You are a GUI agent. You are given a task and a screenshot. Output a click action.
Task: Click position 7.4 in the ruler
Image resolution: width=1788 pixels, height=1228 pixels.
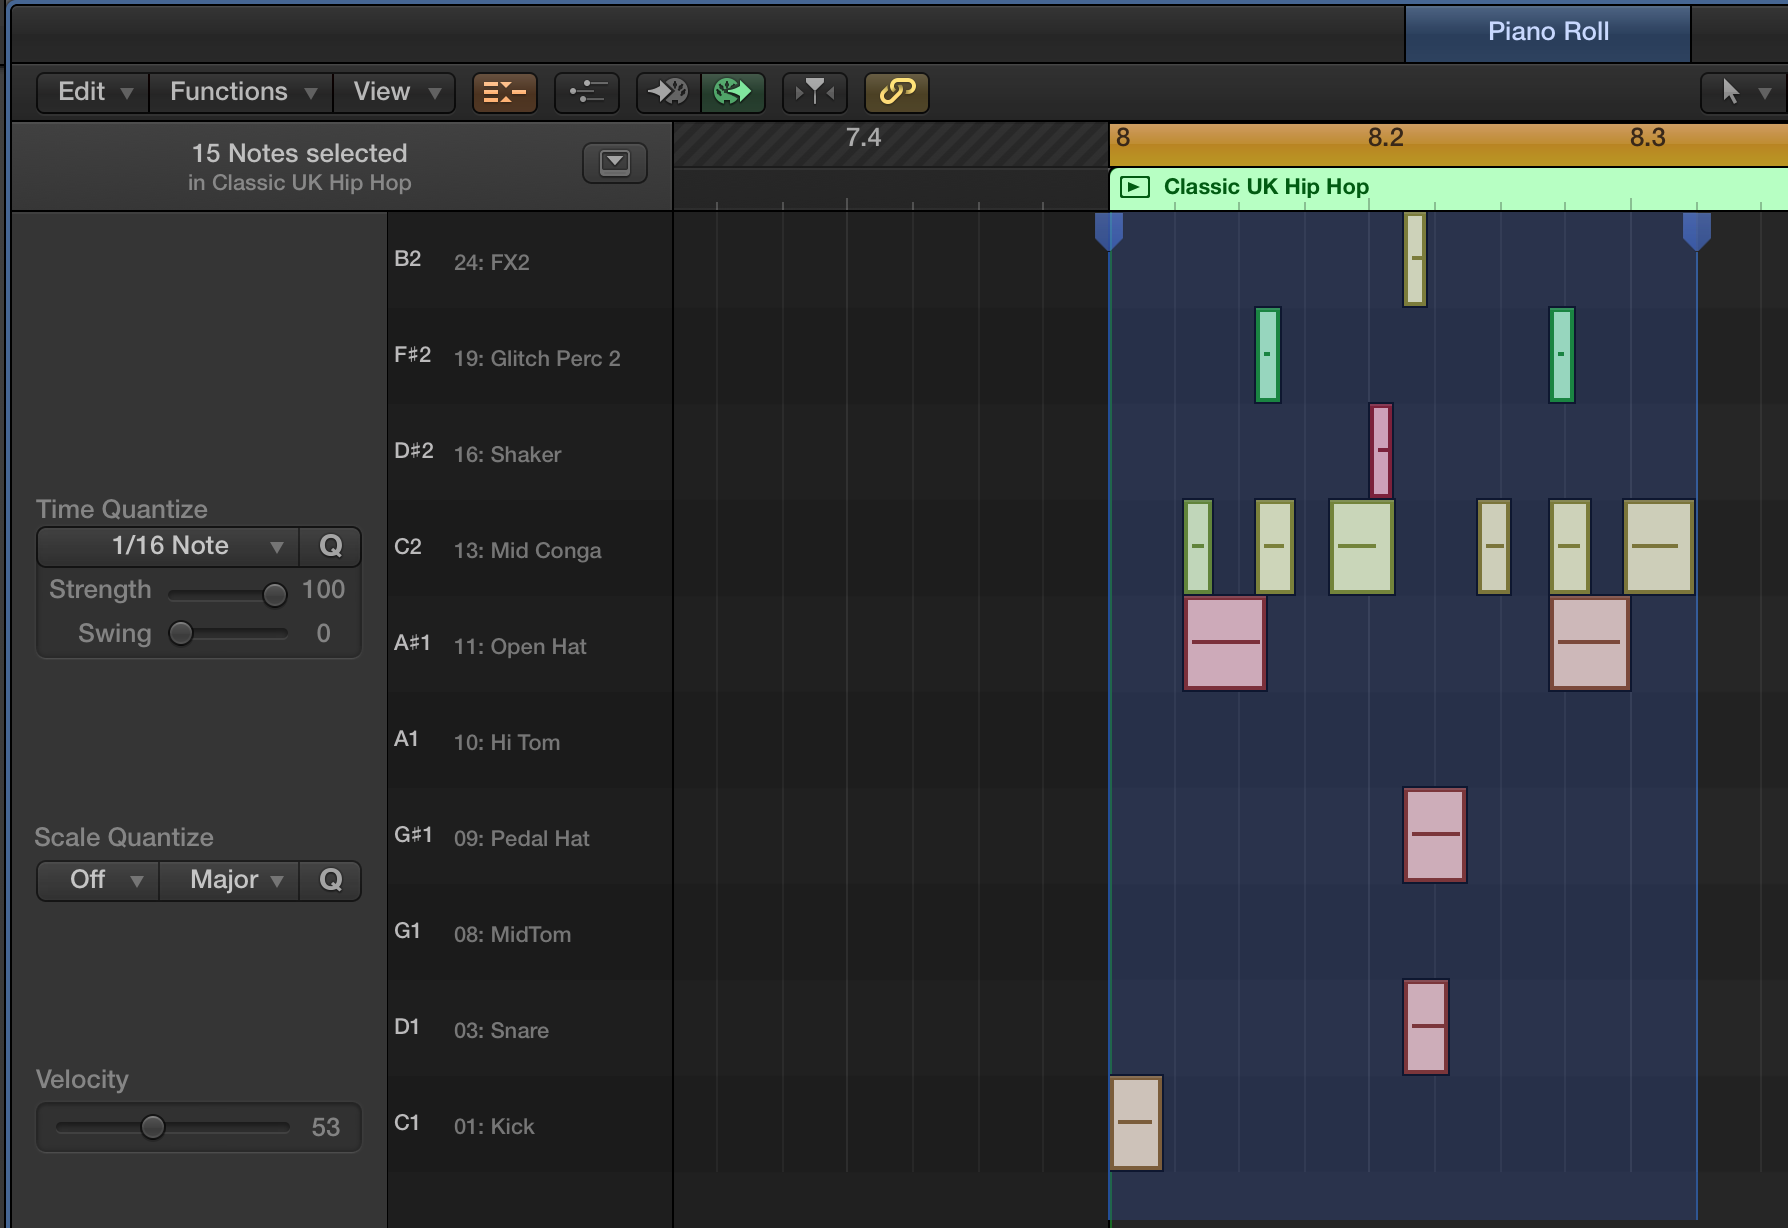(863, 138)
